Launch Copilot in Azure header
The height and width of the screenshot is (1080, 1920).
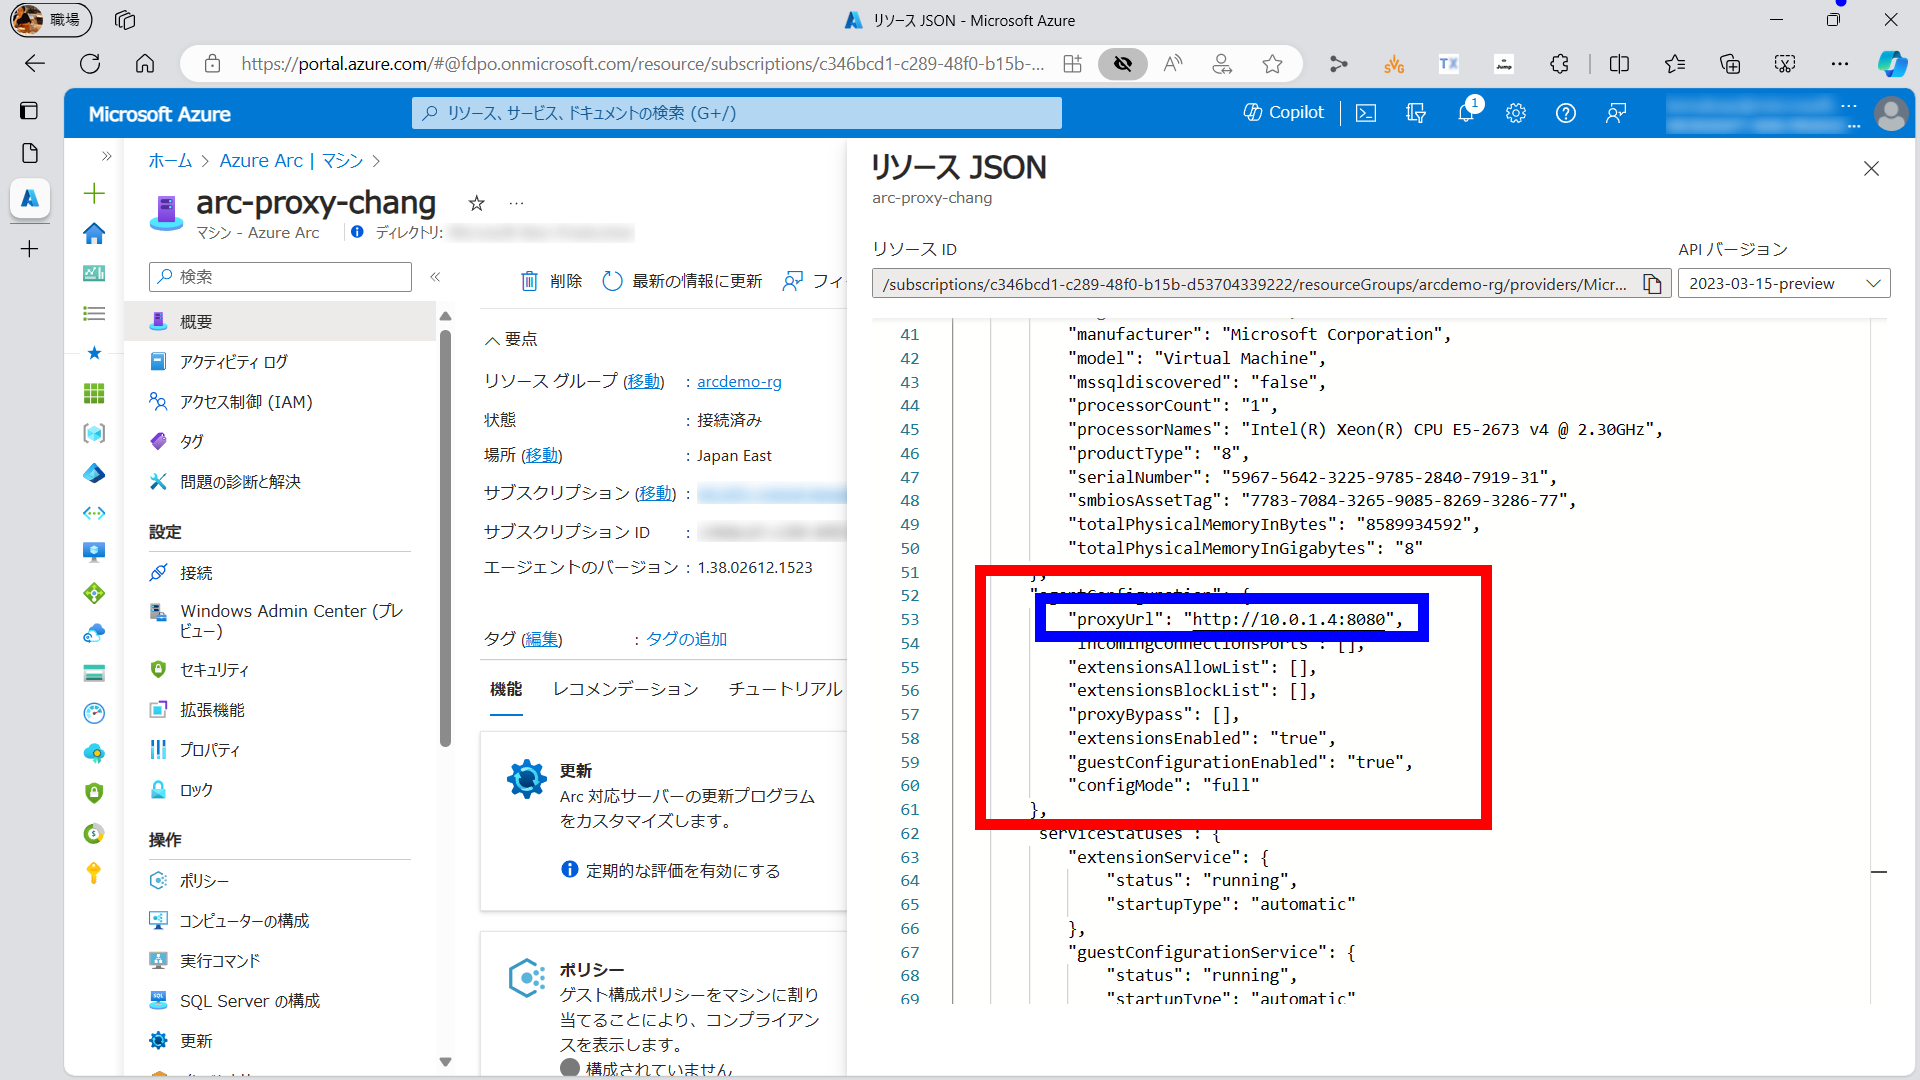point(1283,113)
